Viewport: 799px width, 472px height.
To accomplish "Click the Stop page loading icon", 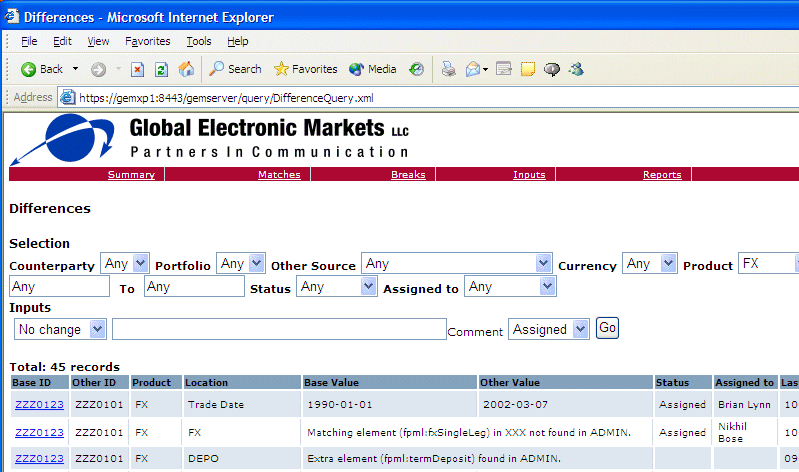I will 137,69.
